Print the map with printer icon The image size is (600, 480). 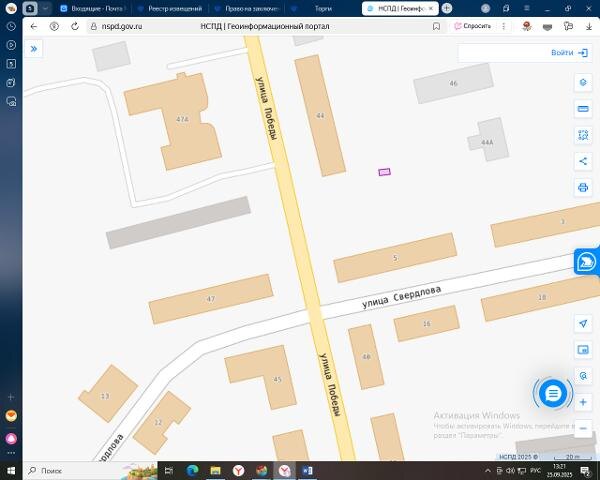583,188
